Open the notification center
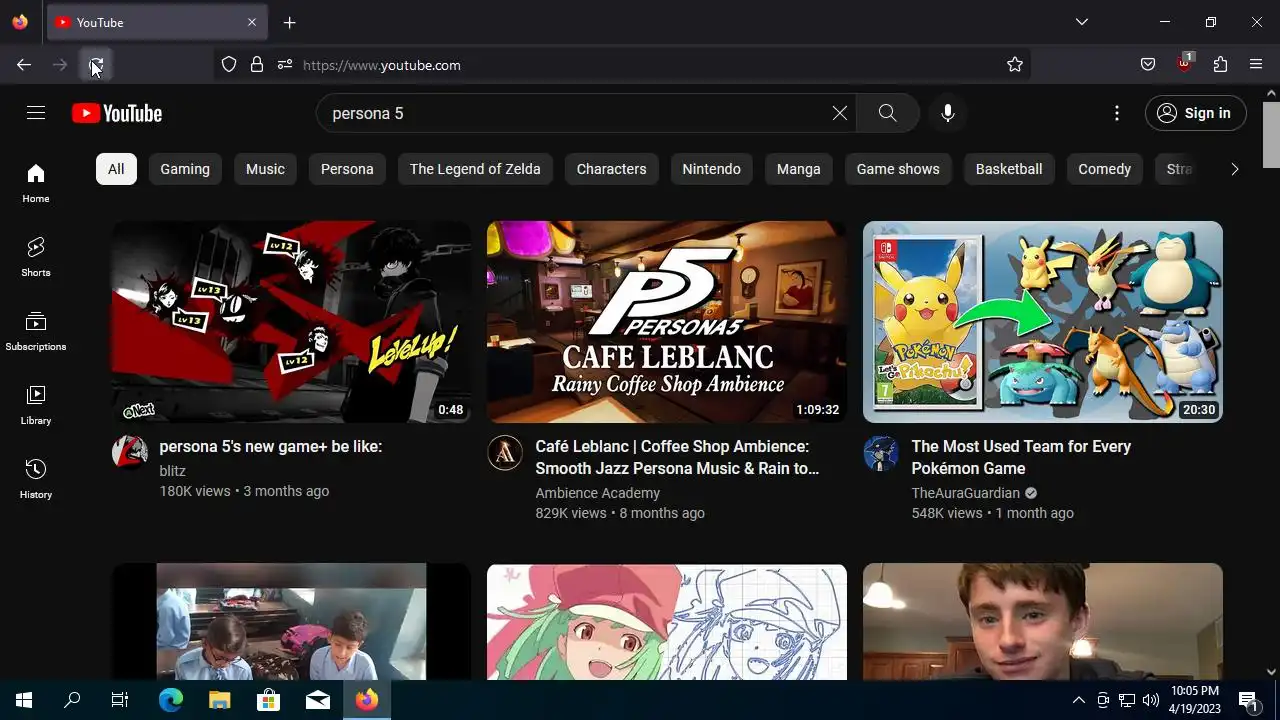Image resolution: width=1280 pixels, height=720 pixels. [1248, 700]
